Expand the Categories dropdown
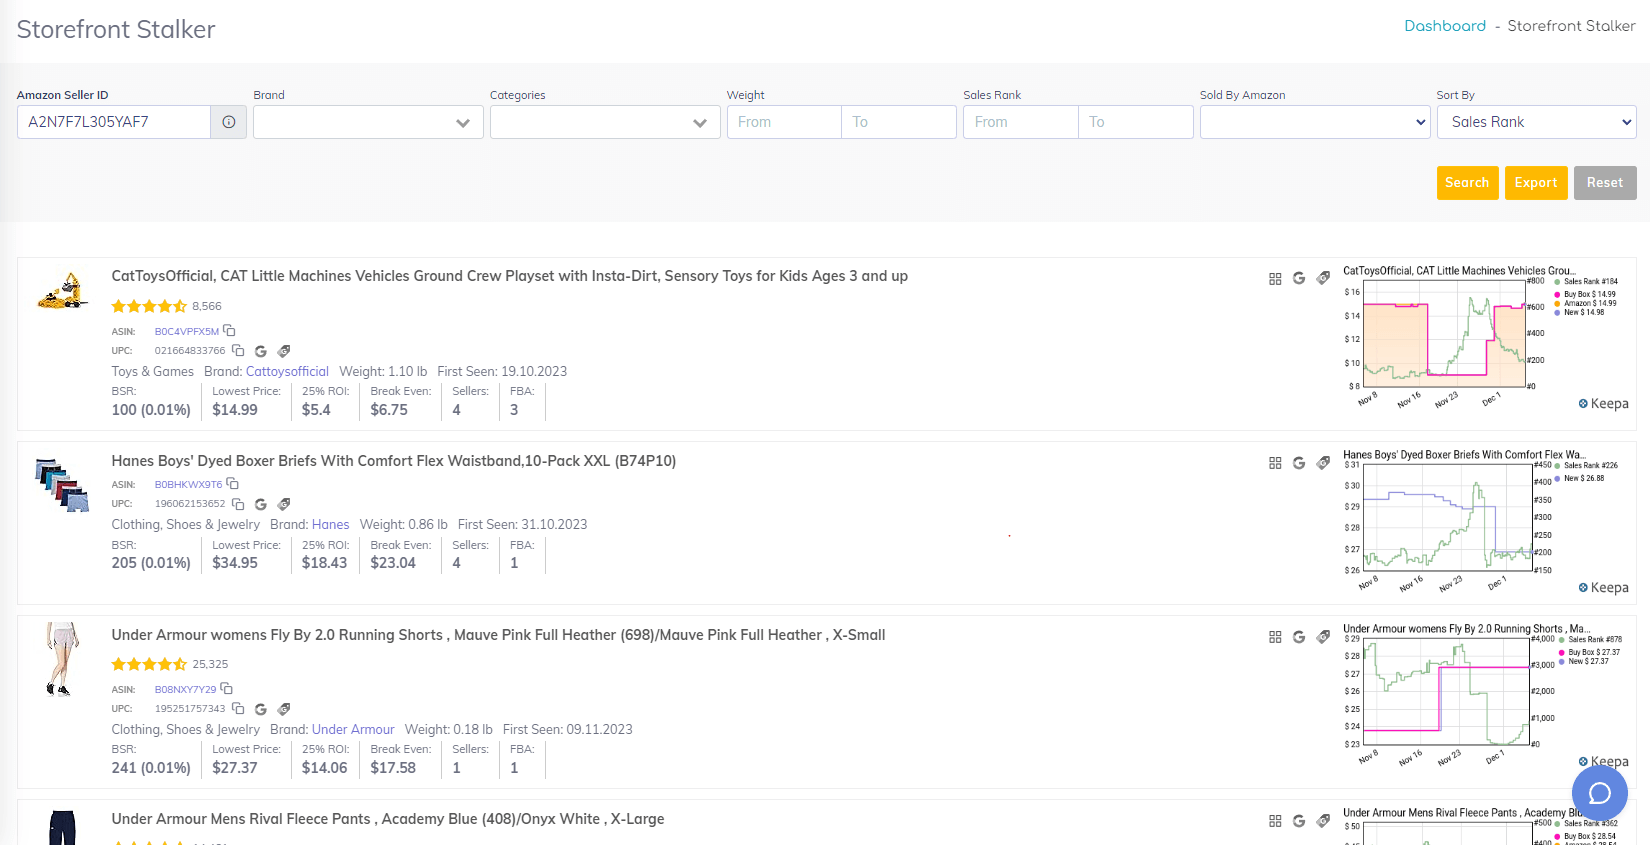 point(605,122)
